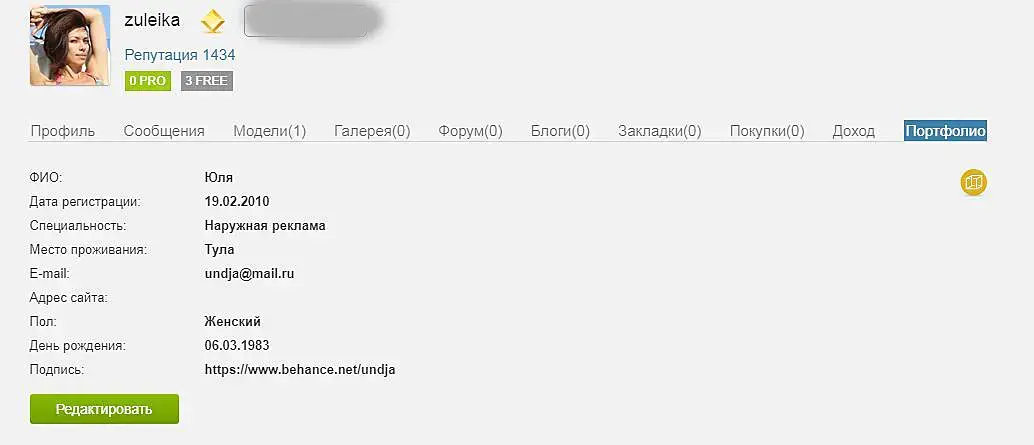Click the gold diamond badge beside zuleika

[212, 21]
